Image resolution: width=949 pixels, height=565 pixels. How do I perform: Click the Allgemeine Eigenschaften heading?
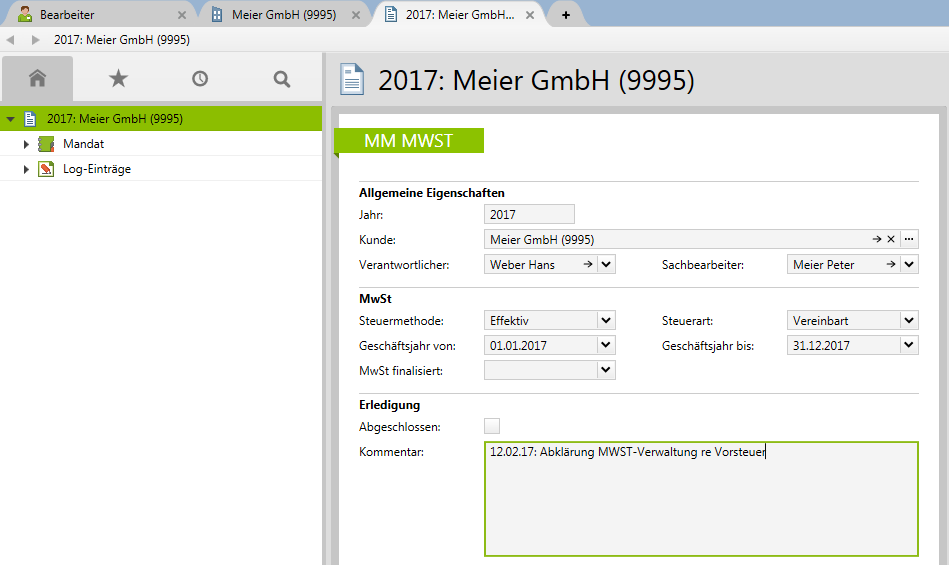[432, 193]
